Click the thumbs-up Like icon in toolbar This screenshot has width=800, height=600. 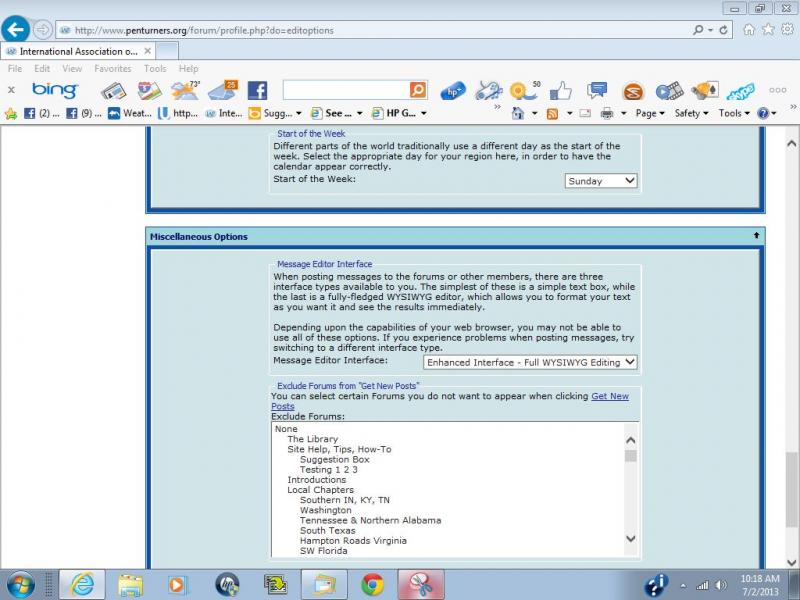[560, 91]
